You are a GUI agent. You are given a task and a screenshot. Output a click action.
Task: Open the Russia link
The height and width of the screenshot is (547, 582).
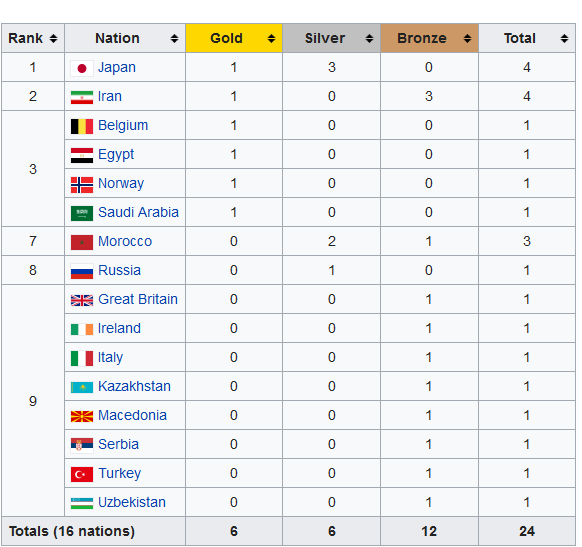tap(120, 270)
